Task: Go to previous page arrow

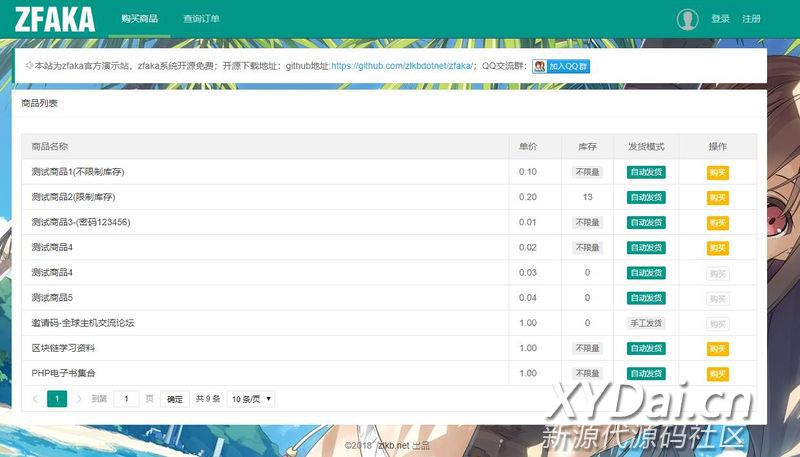Action: click(35, 399)
